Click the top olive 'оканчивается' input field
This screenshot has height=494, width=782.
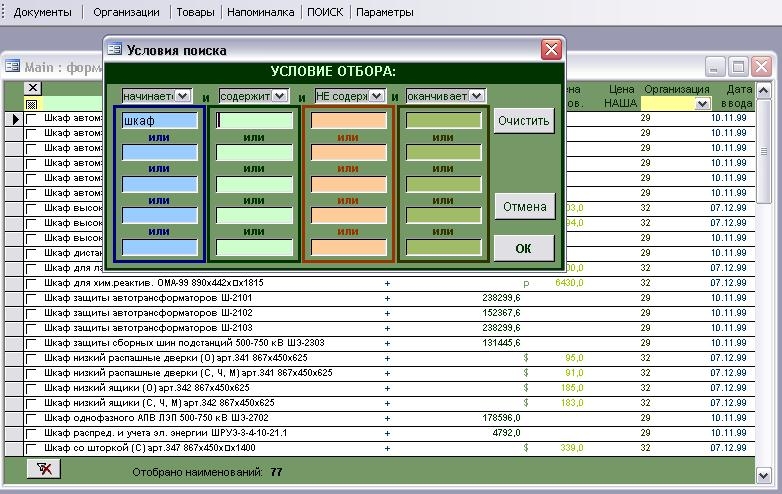point(443,120)
